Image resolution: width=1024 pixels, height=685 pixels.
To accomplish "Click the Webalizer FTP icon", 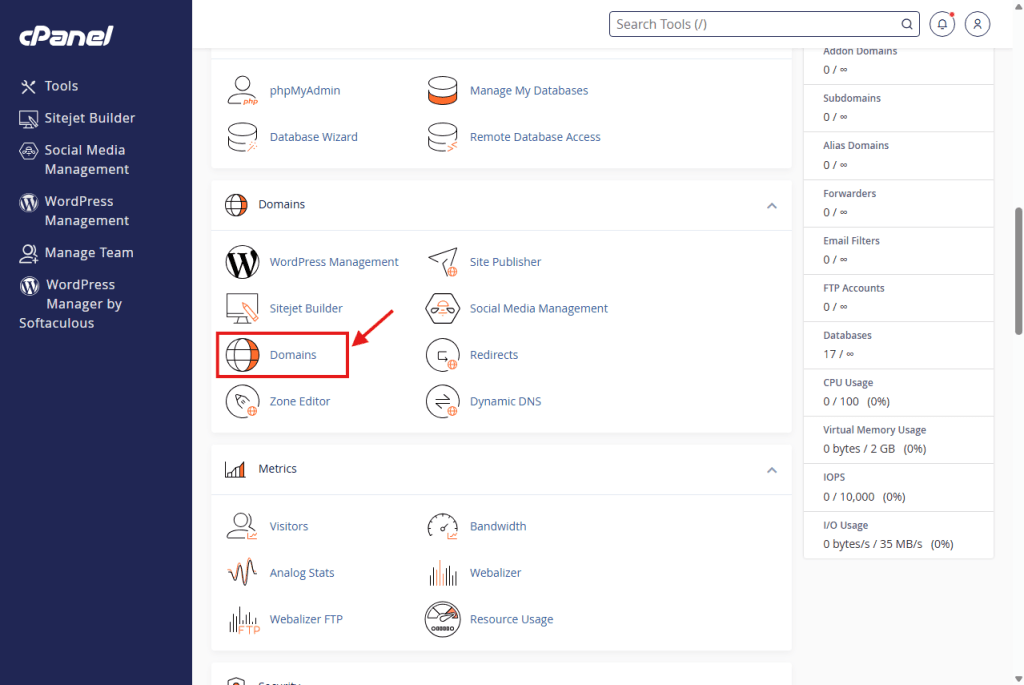I will click(243, 619).
